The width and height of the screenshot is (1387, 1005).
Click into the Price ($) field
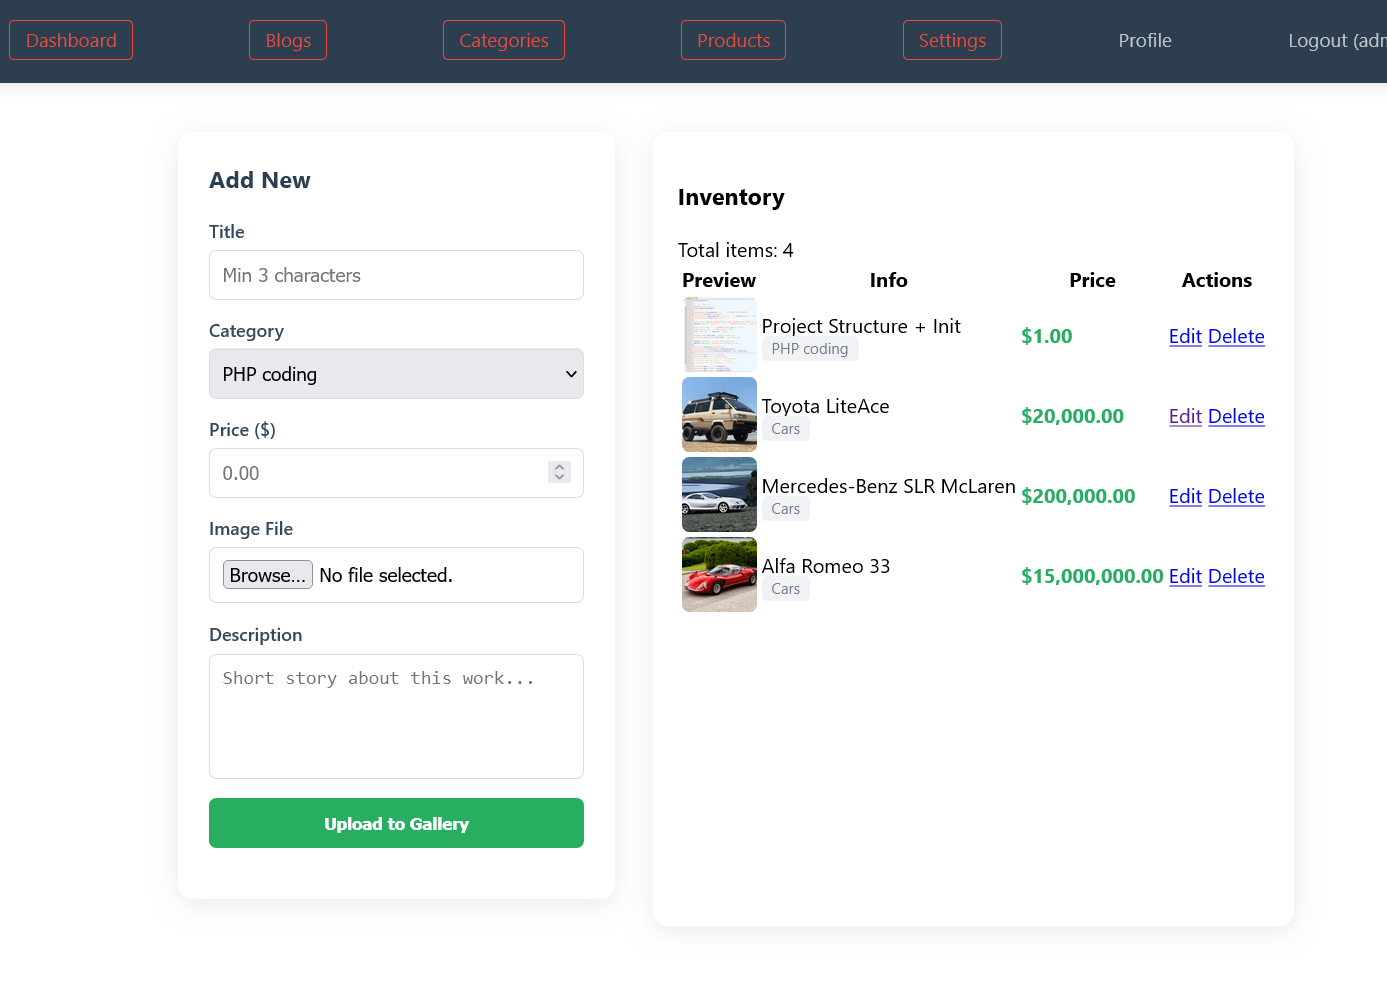coord(396,473)
